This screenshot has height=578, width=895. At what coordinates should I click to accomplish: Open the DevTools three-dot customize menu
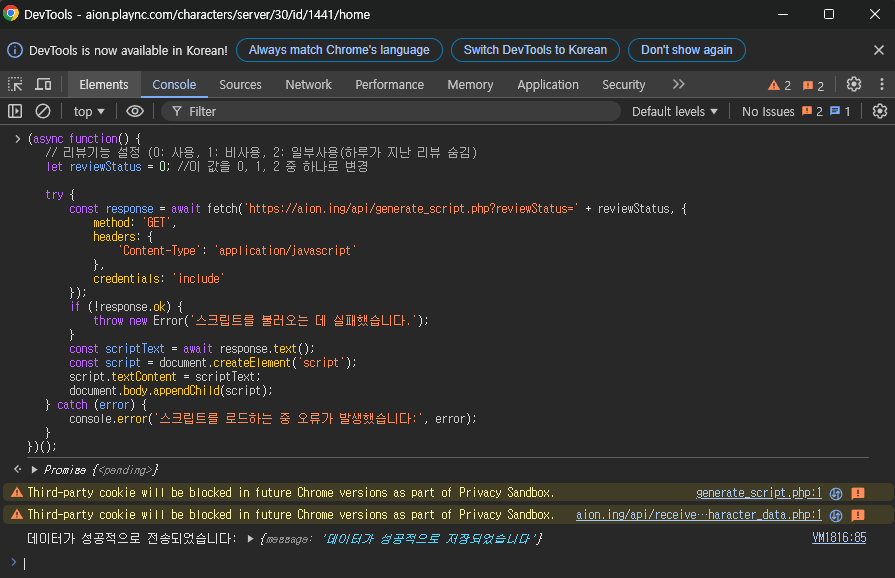879,85
